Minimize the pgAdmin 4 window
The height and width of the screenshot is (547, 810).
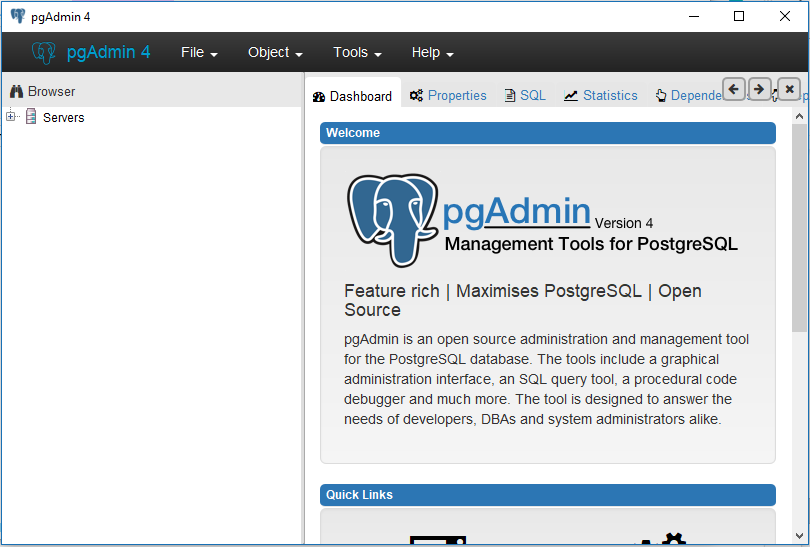tap(694, 17)
